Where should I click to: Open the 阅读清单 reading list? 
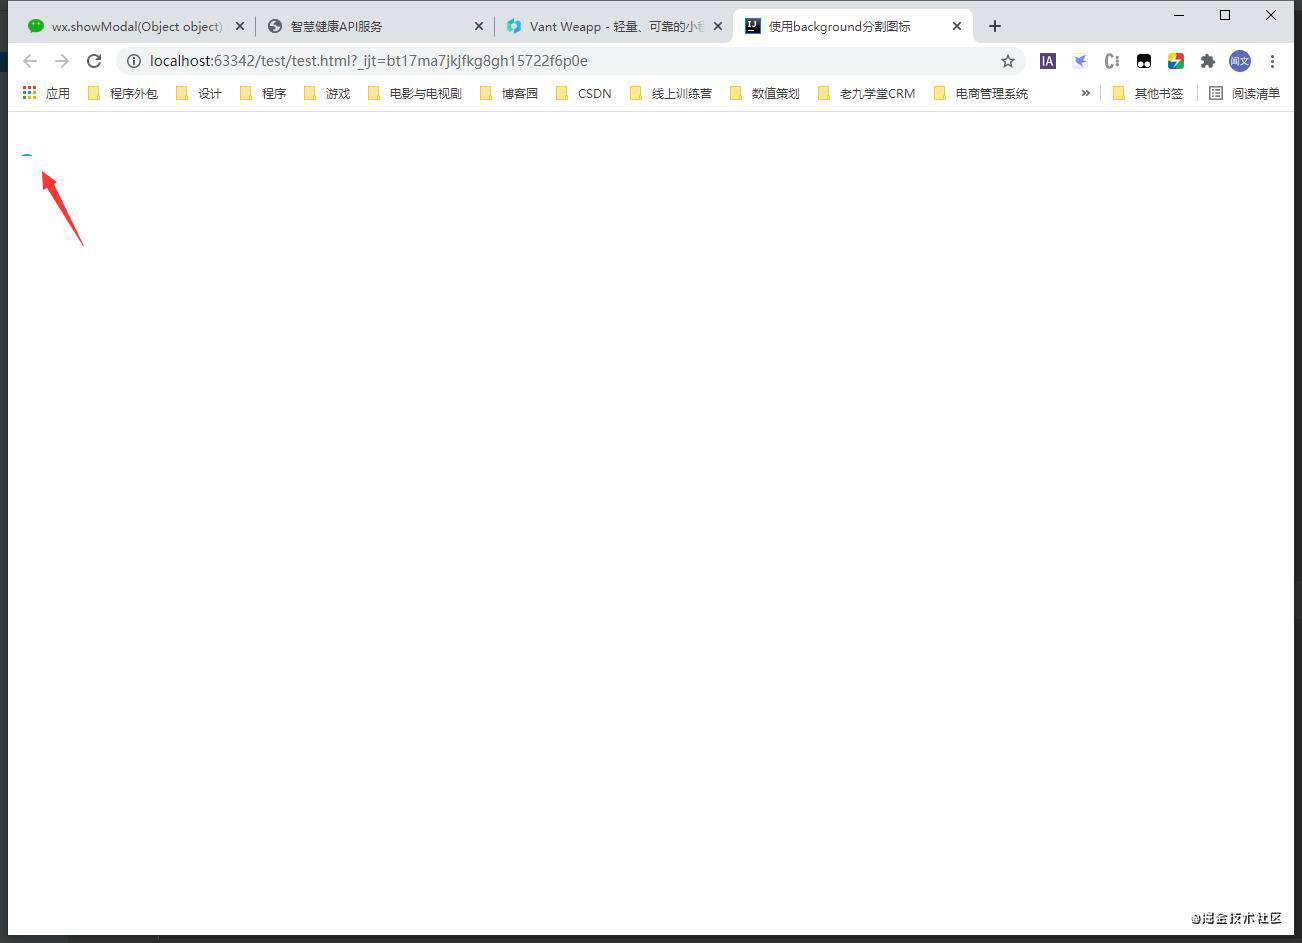(1244, 93)
